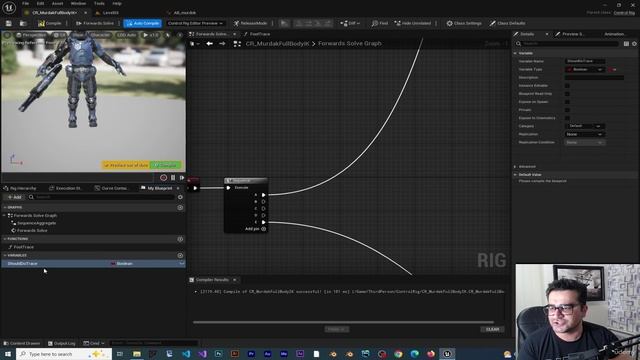Screen dimensions: 640x360
Task: Open the Category Default dropdown
Action: [584, 126]
